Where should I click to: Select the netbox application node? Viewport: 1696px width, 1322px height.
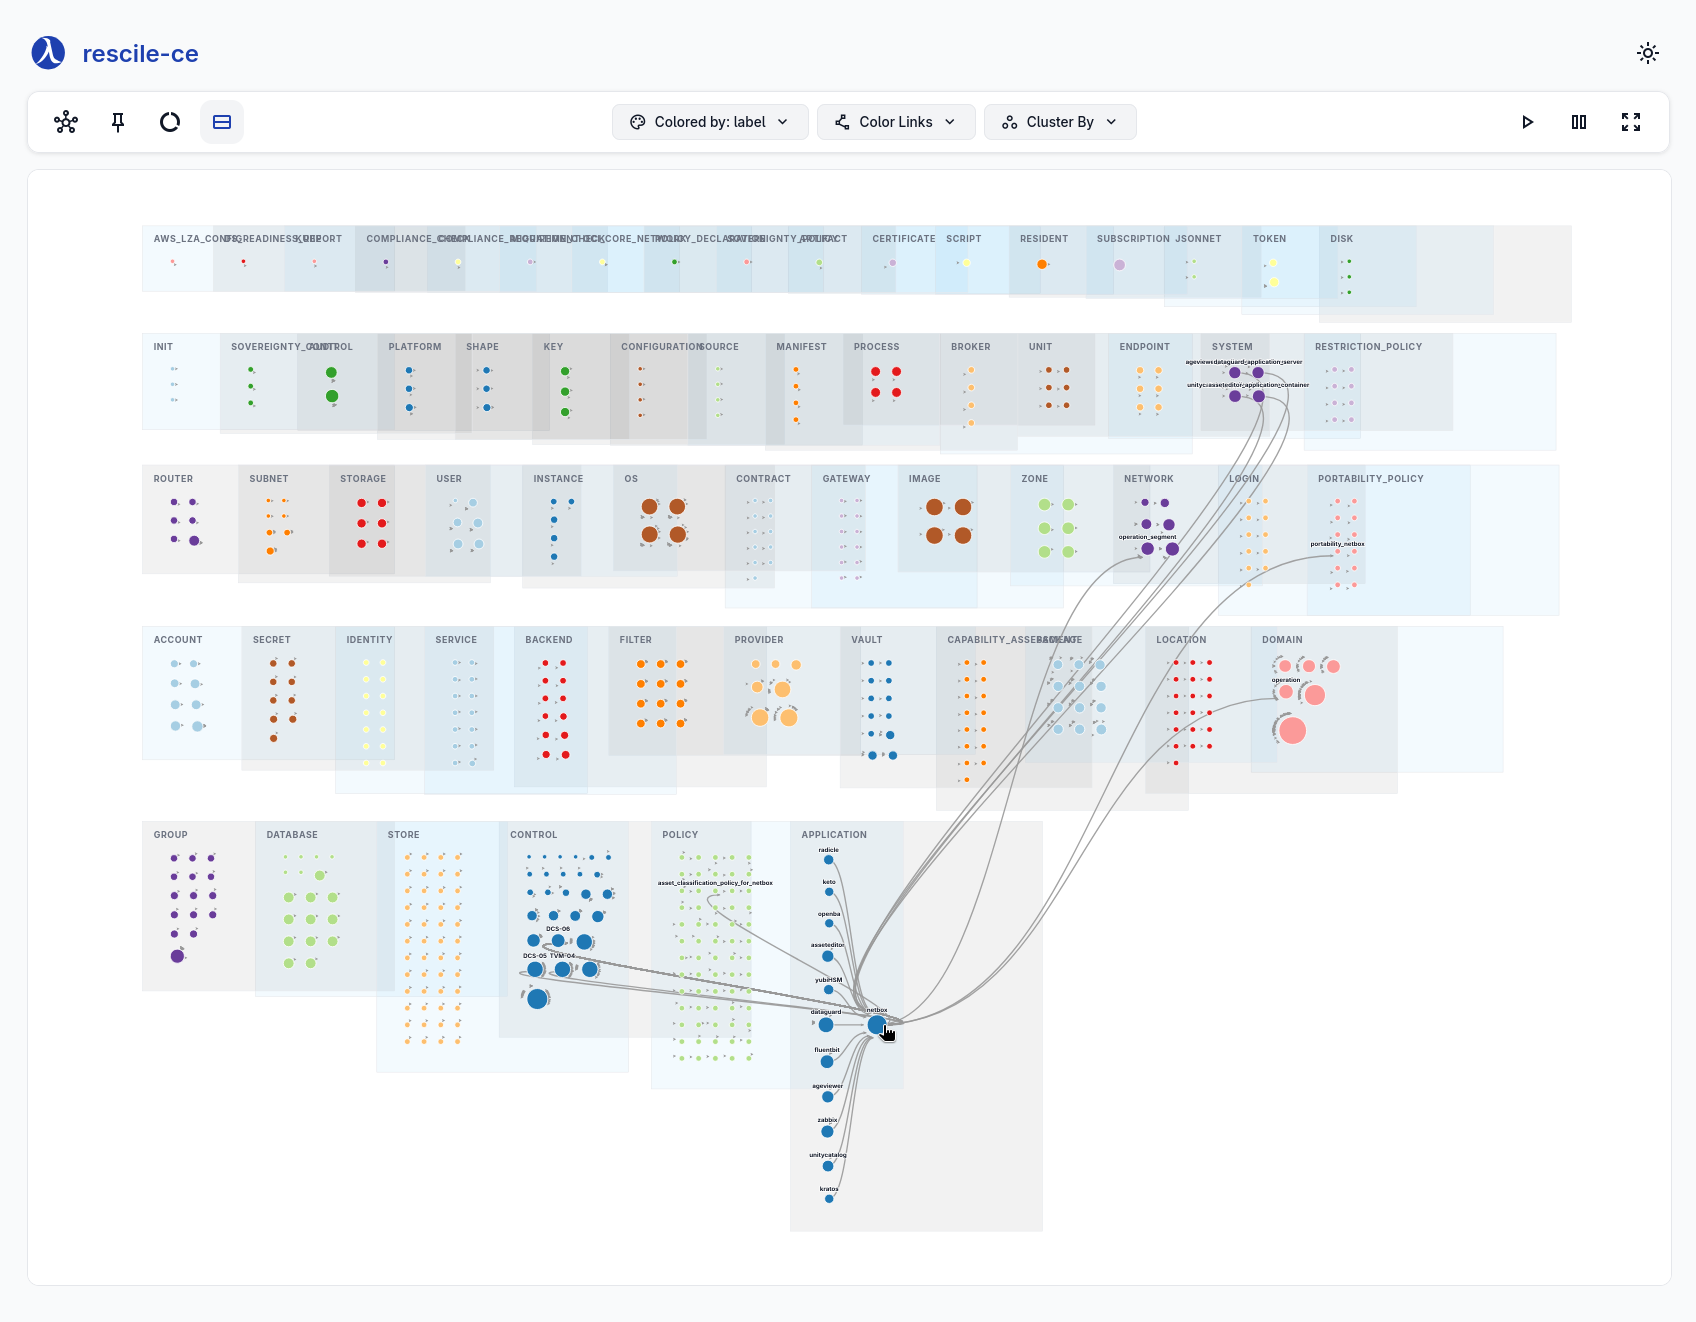point(877,1023)
